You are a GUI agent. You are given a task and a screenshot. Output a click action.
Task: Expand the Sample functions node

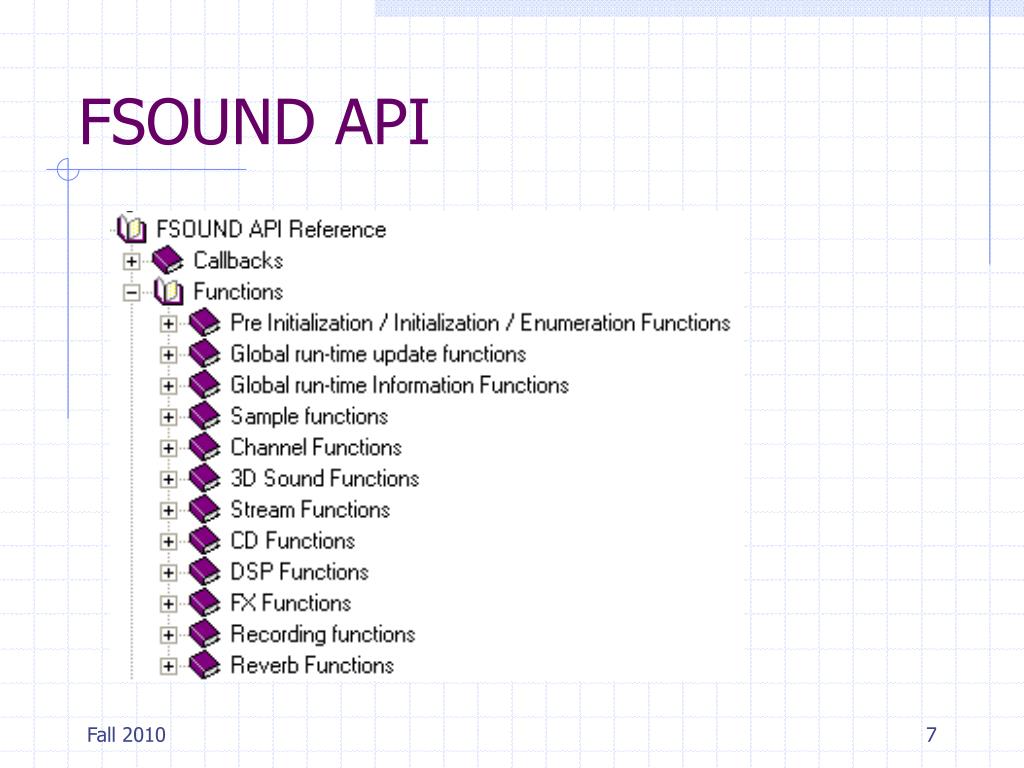click(168, 417)
